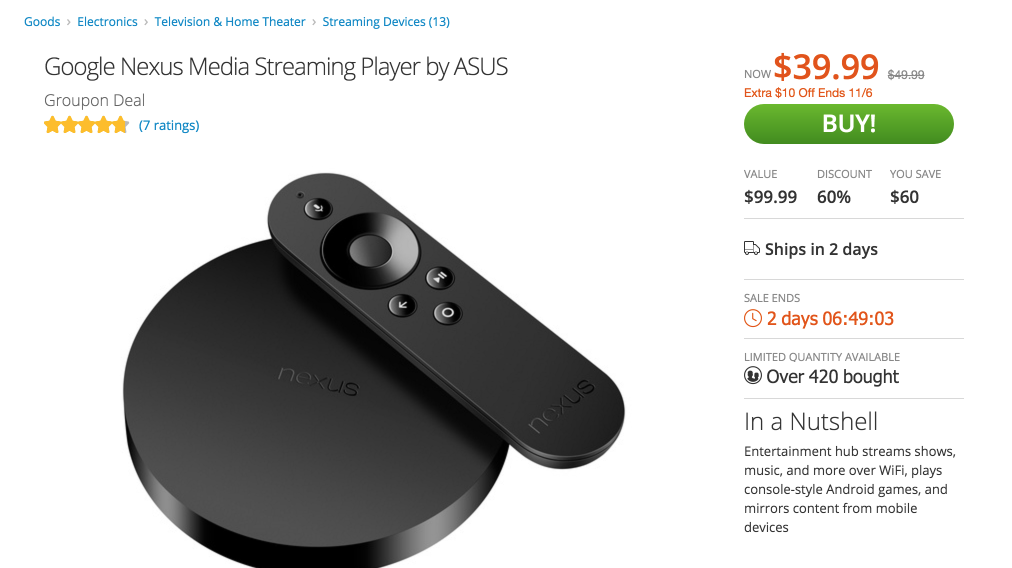Screen dimensions: 1012x568
Task: Click the $39.99 sale price
Action: (x=826, y=67)
